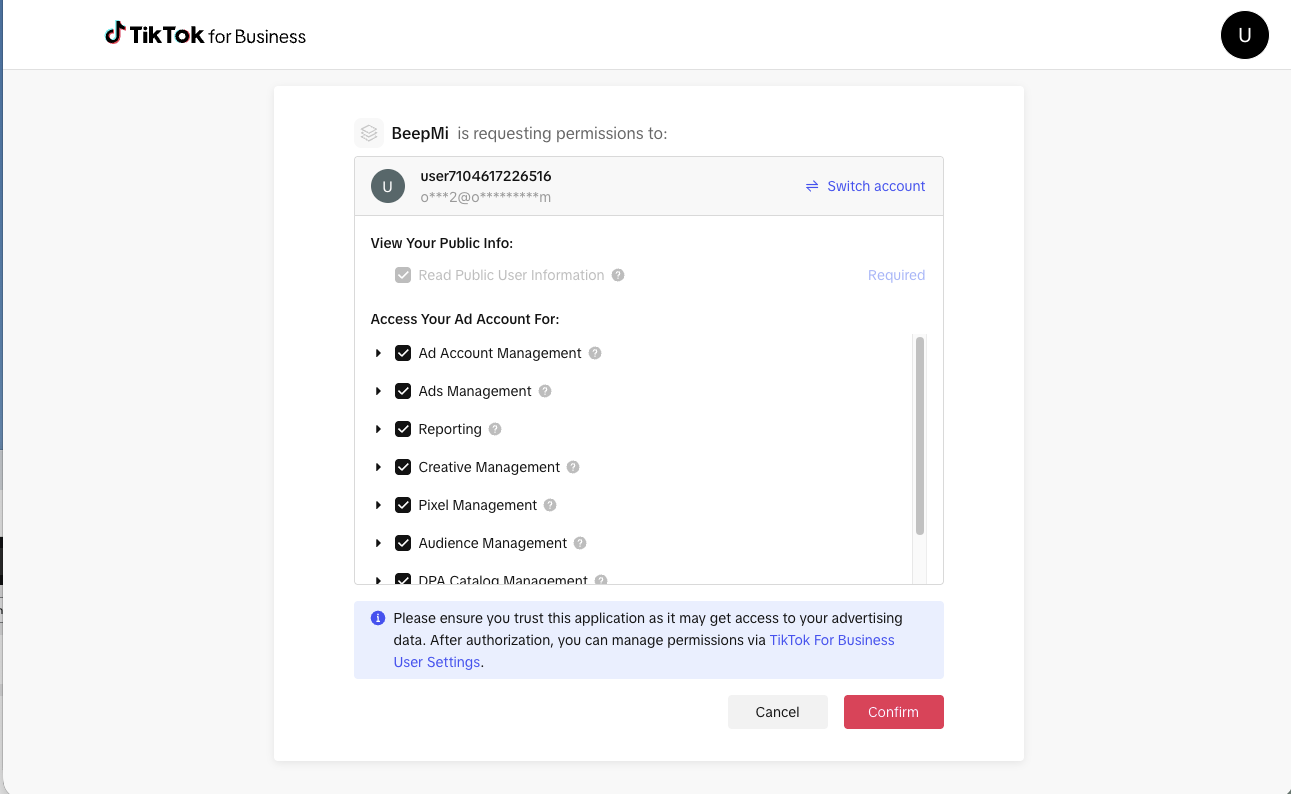1291x794 pixels.
Task: Click the Switch account arrows icon
Action: point(812,186)
